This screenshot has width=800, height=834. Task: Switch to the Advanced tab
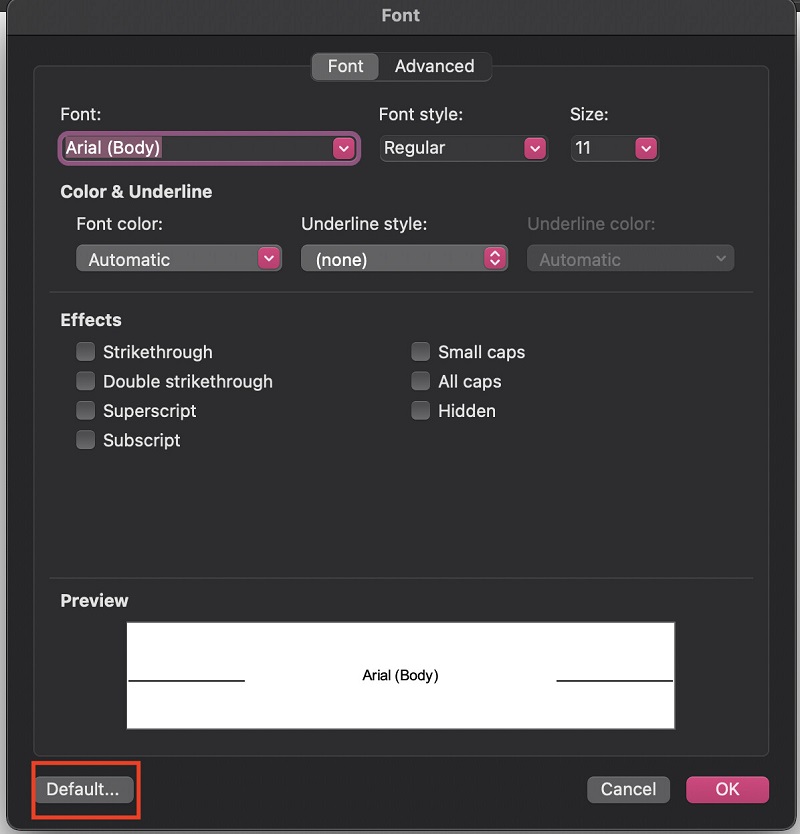click(x=434, y=66)
